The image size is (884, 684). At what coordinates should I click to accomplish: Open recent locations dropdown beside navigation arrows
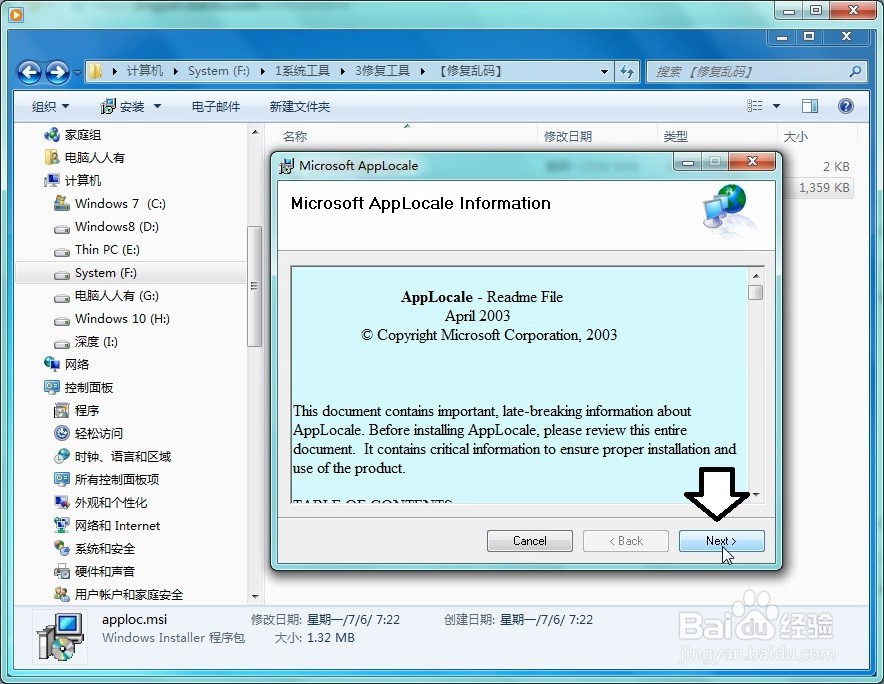pos(77,72)
